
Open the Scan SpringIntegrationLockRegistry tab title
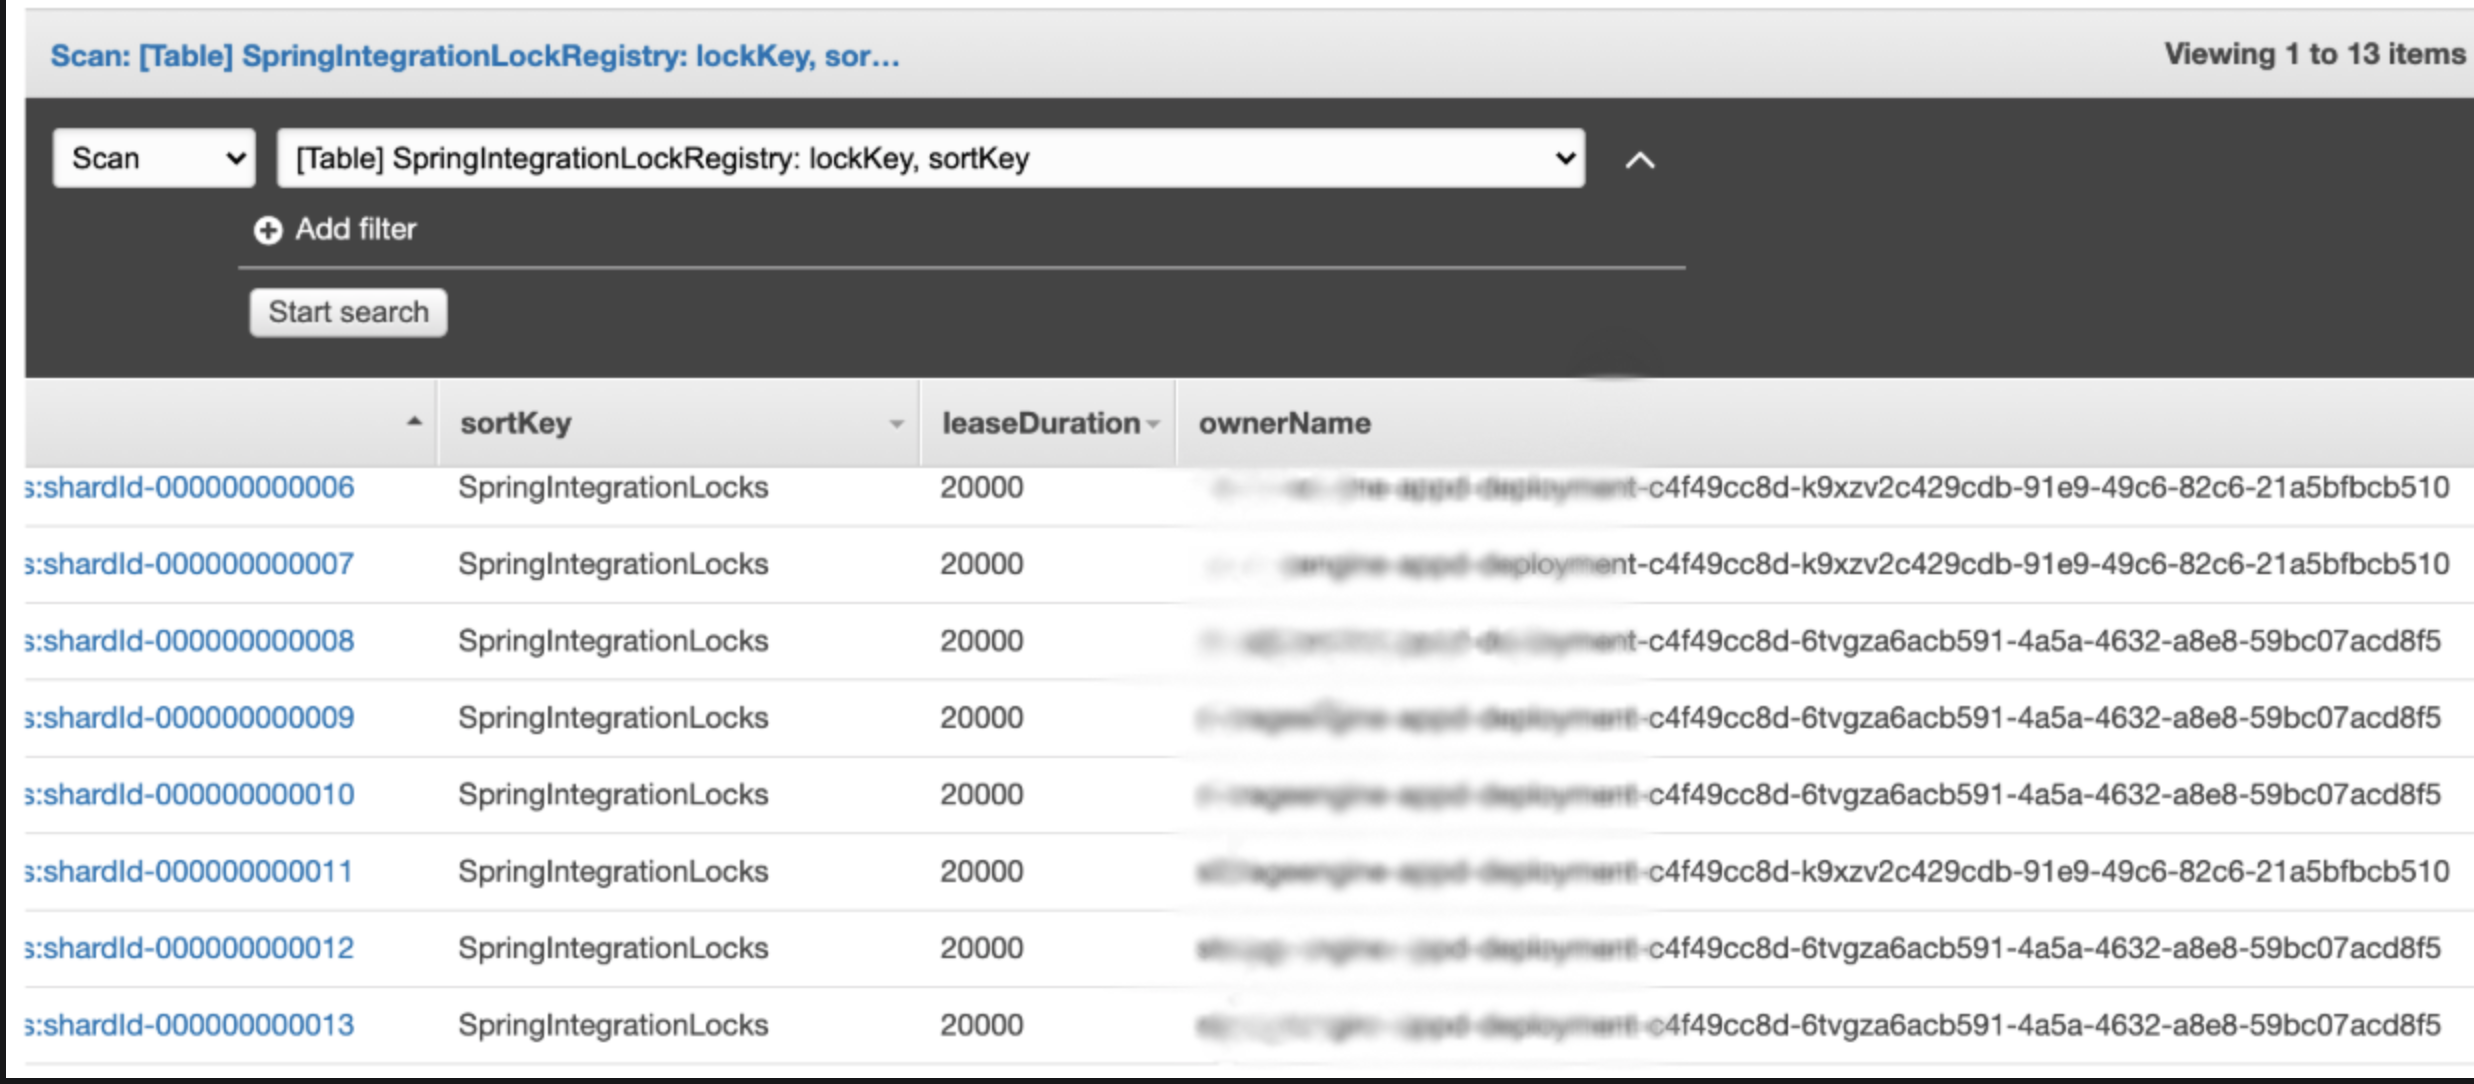pyautogui.click(x=475, y=56)
